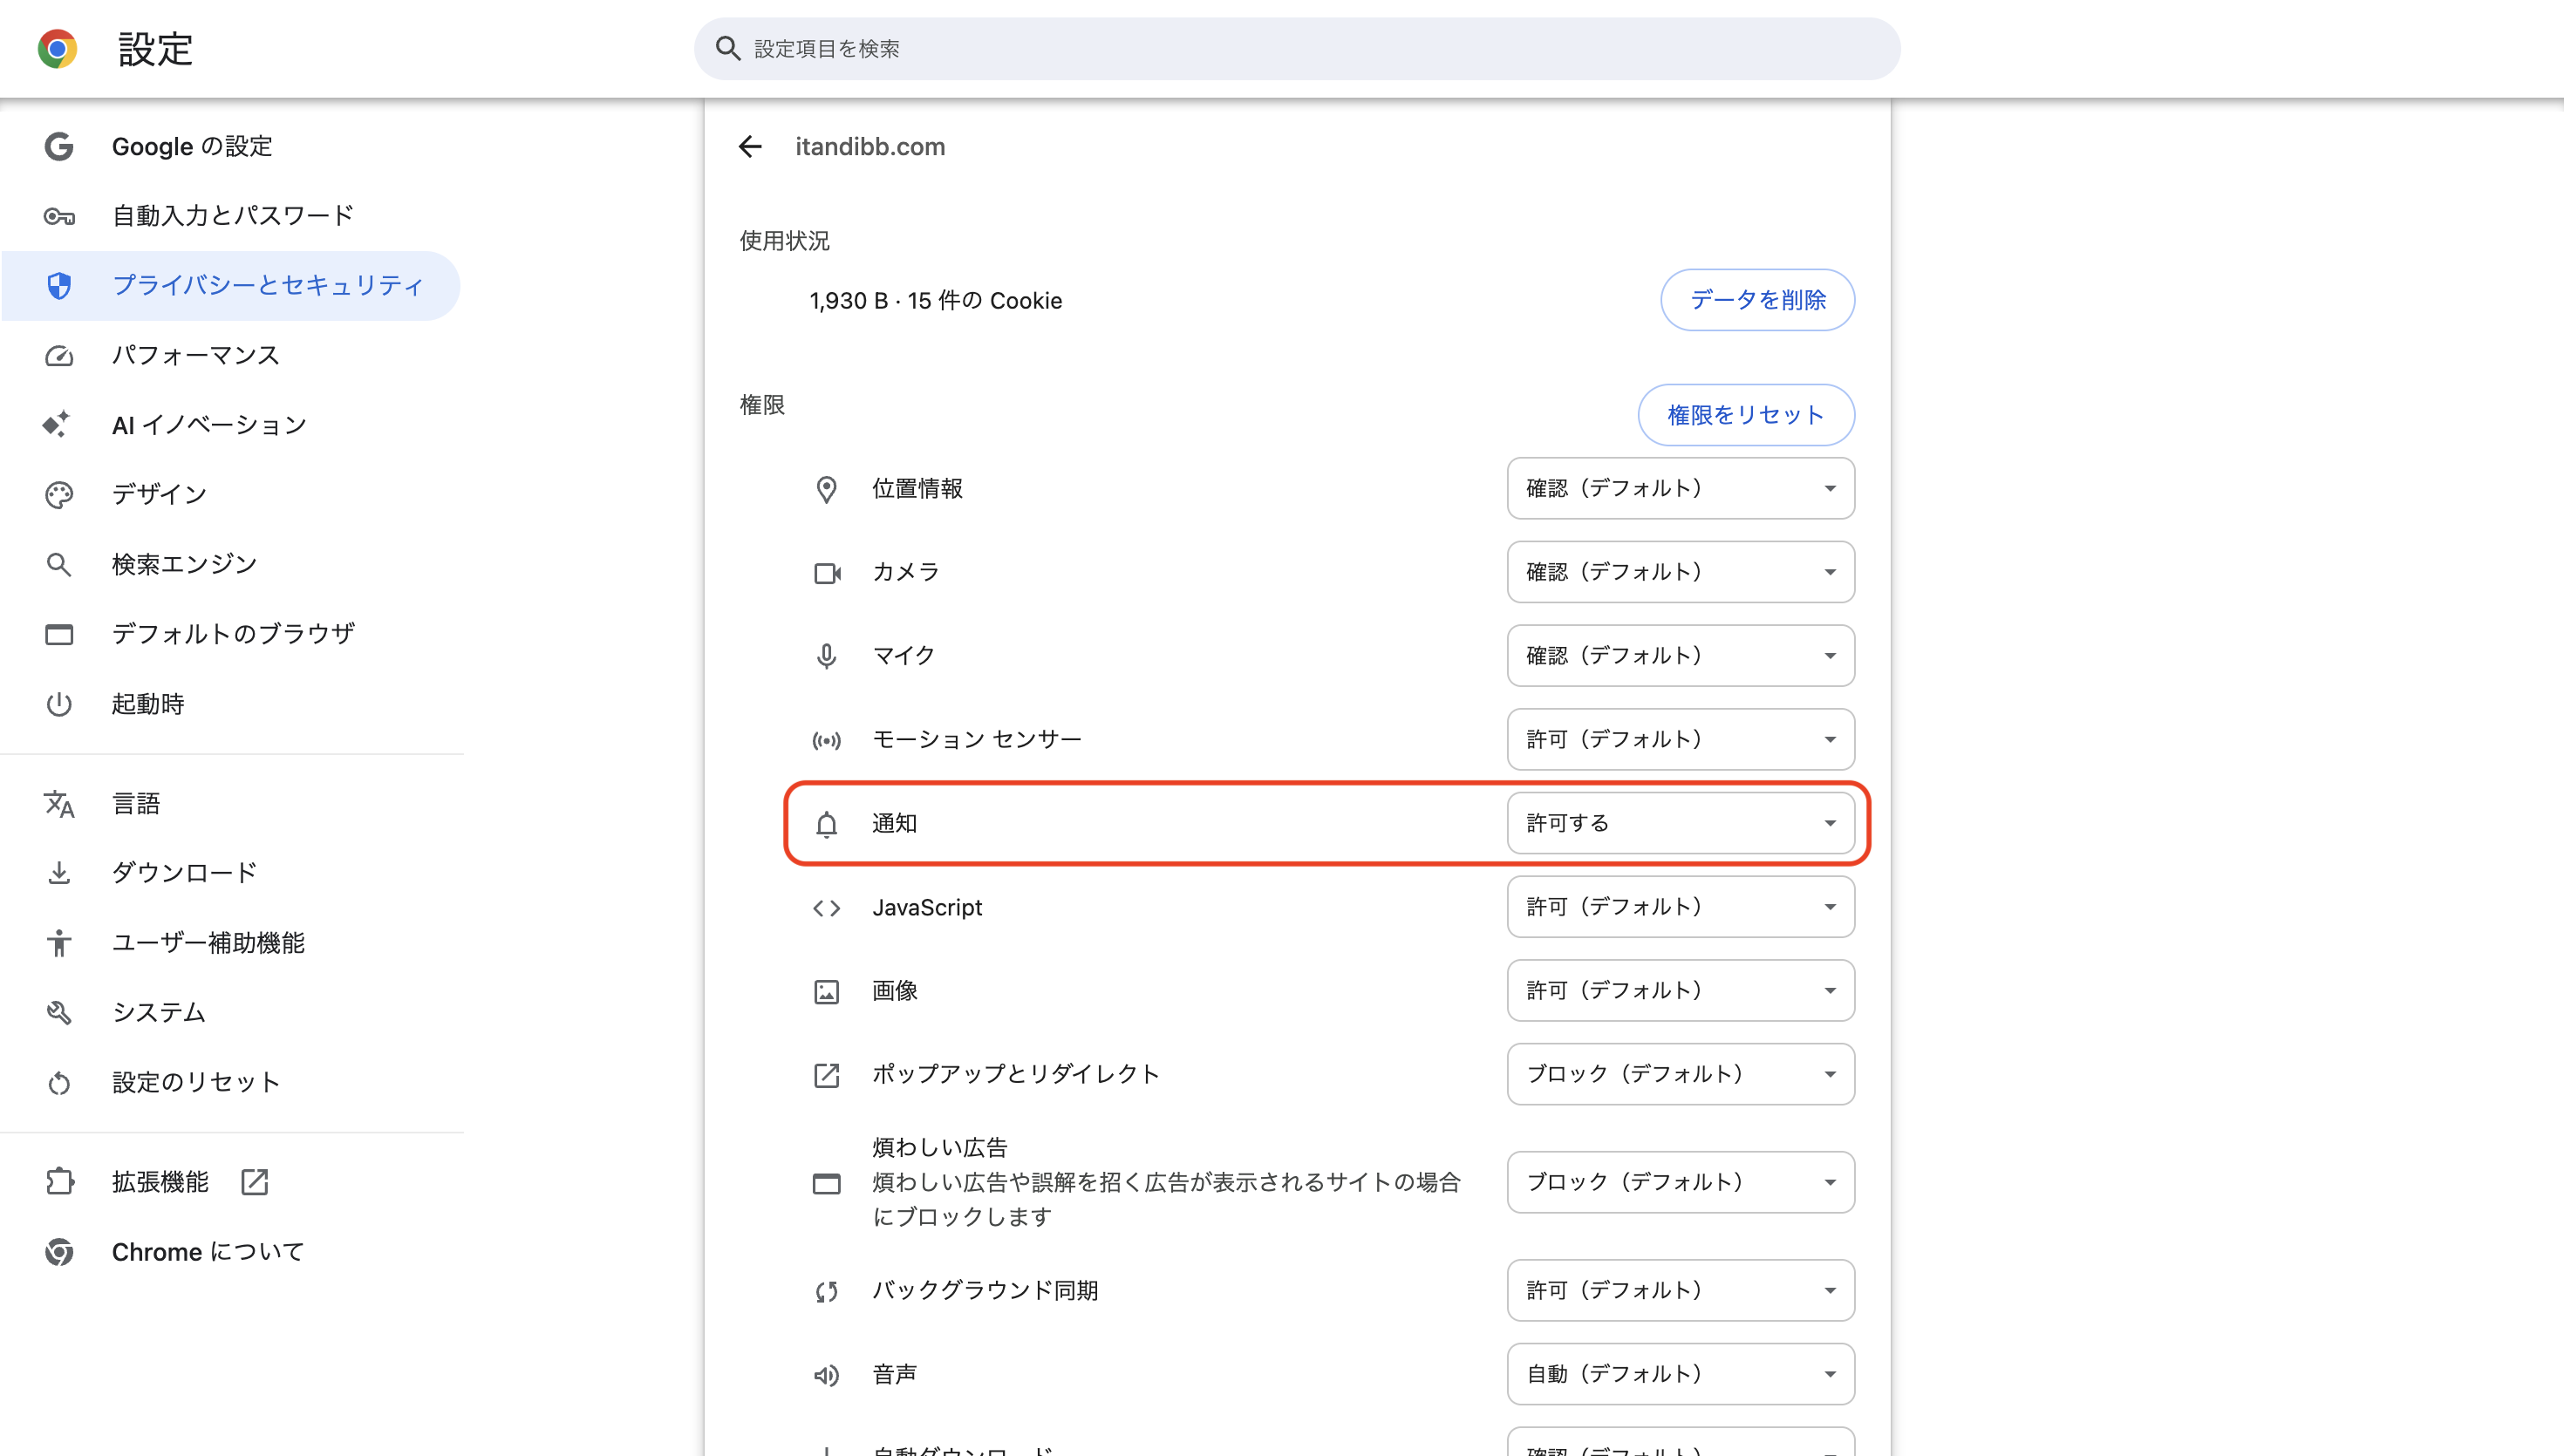Open the 煩わしい広告 block dropdown
Viewport: 2564px width, 1456px height.
tap(1680, 1182)
